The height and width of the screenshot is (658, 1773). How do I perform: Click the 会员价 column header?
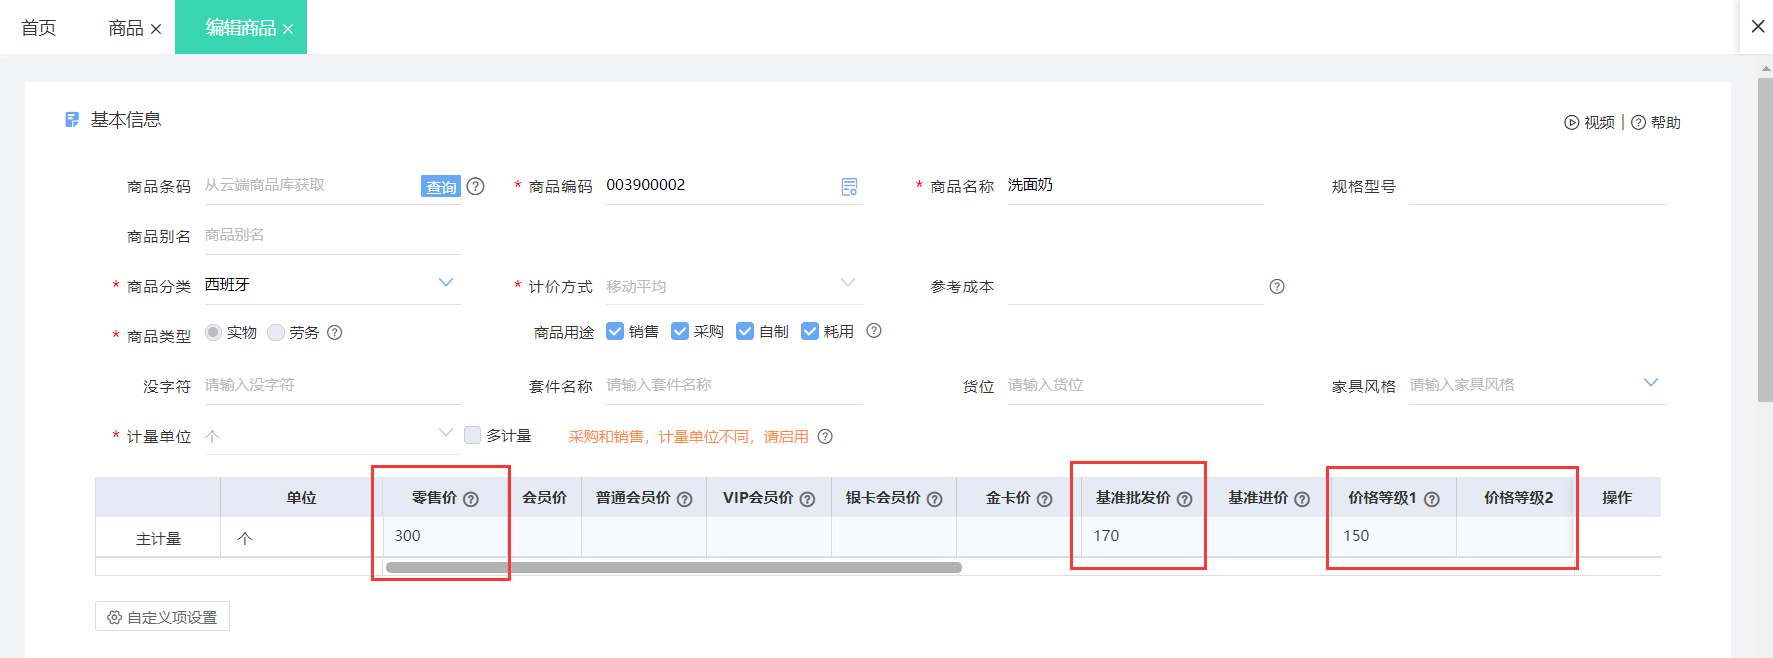click(x=544, y=497)
